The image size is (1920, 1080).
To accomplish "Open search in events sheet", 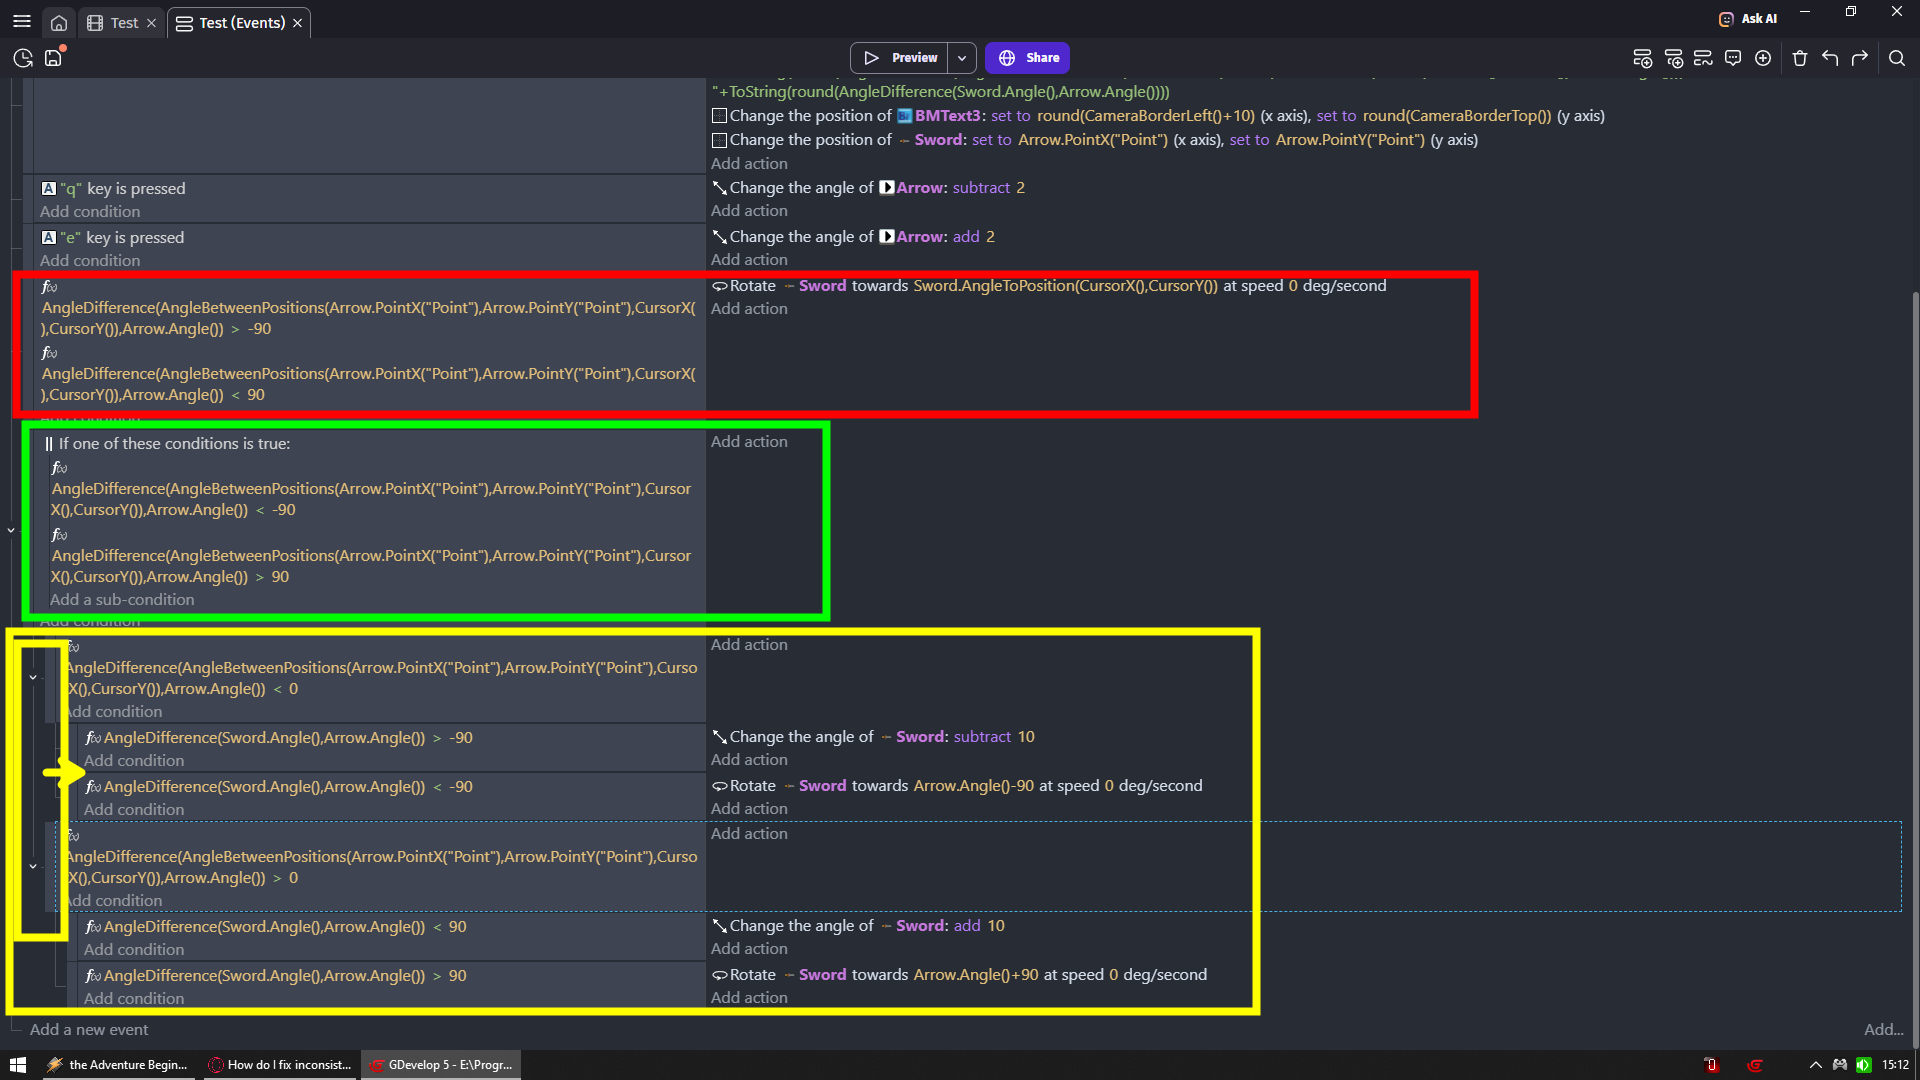I will pos(1897,58).
